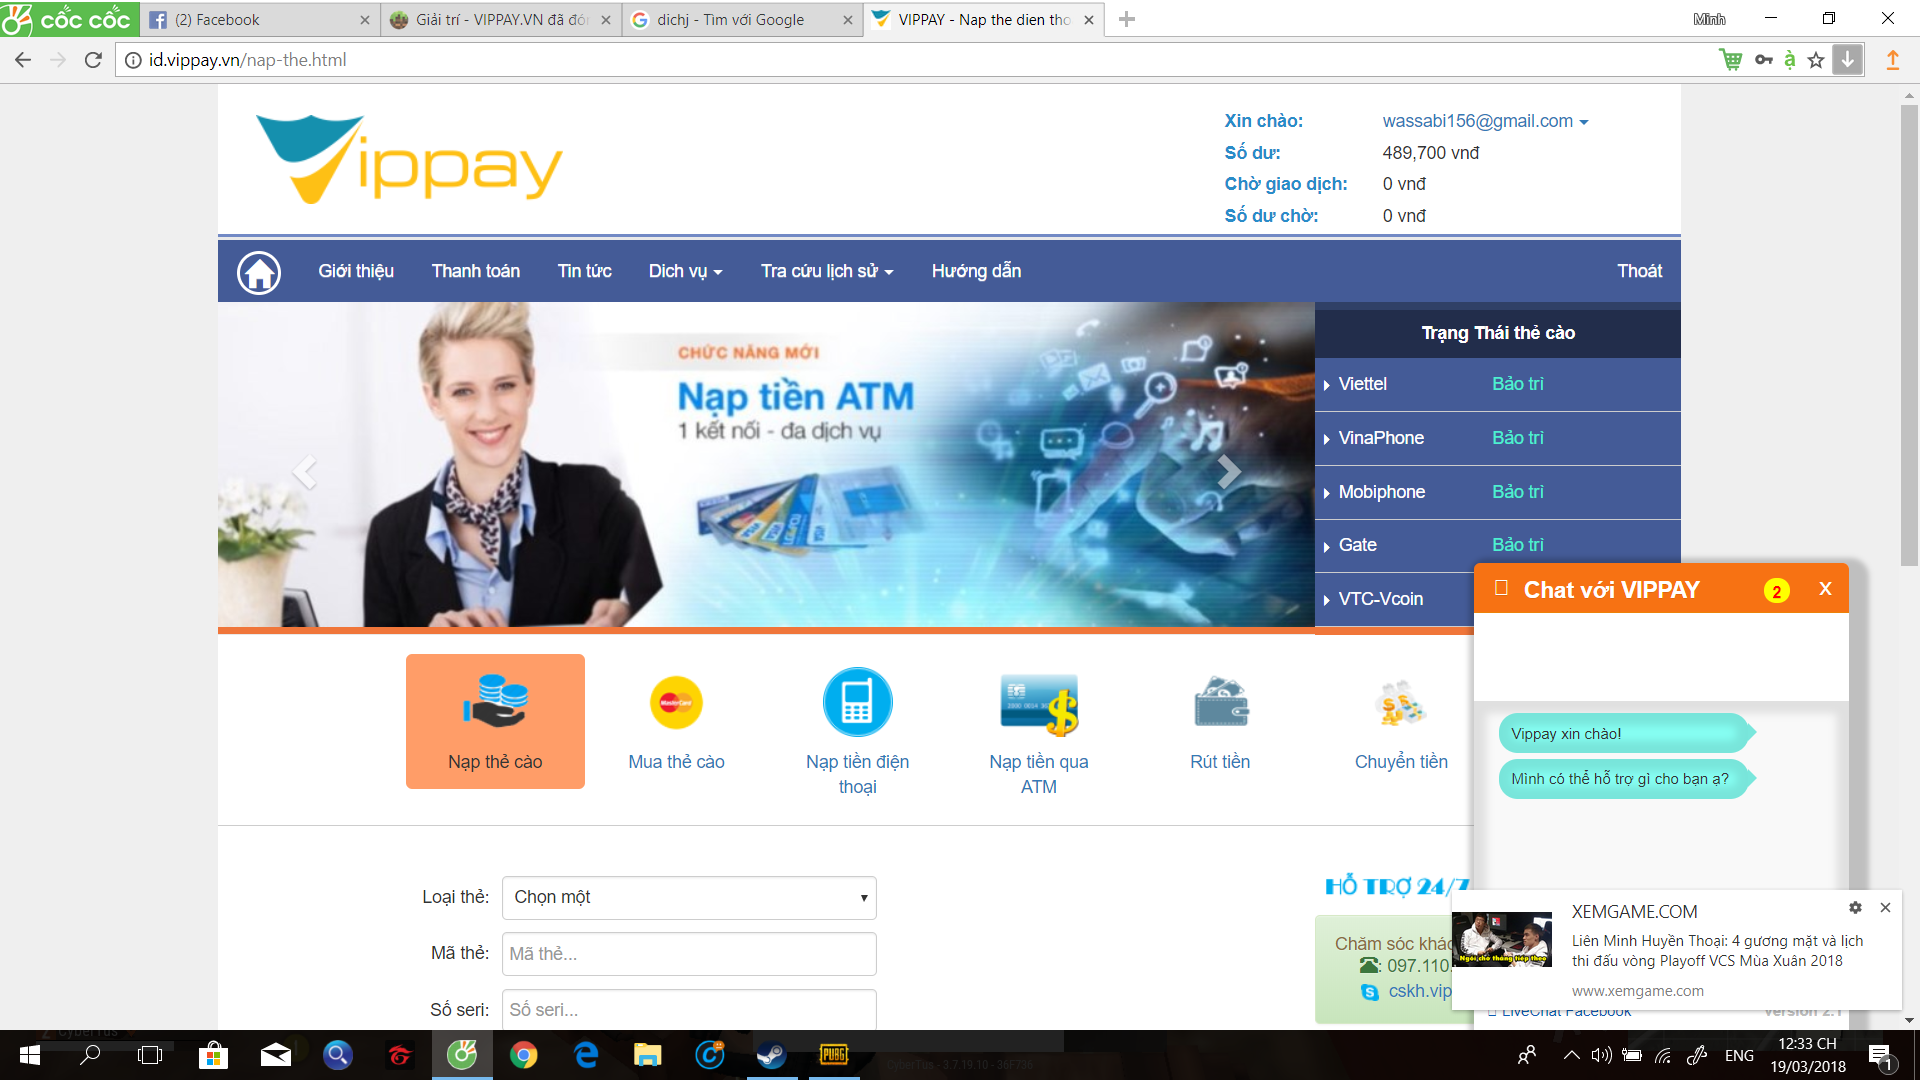
Task: Bookmark page with the star icon
Action: click(x=1816, y=60)
